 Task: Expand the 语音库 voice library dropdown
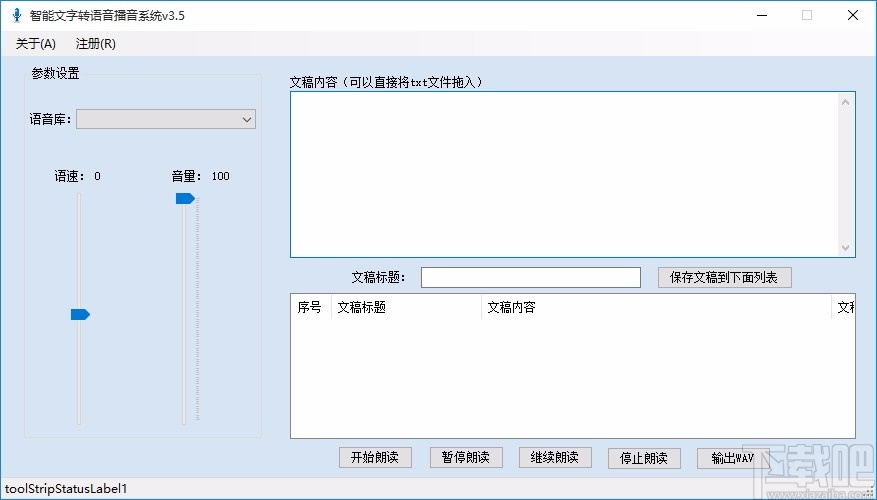tap(166, 119)
